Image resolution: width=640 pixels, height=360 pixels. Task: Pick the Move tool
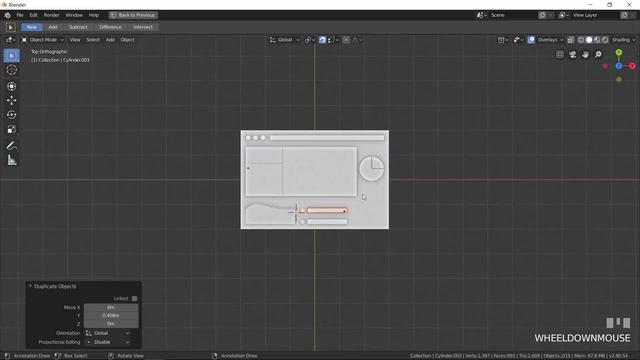click(11, 100)
